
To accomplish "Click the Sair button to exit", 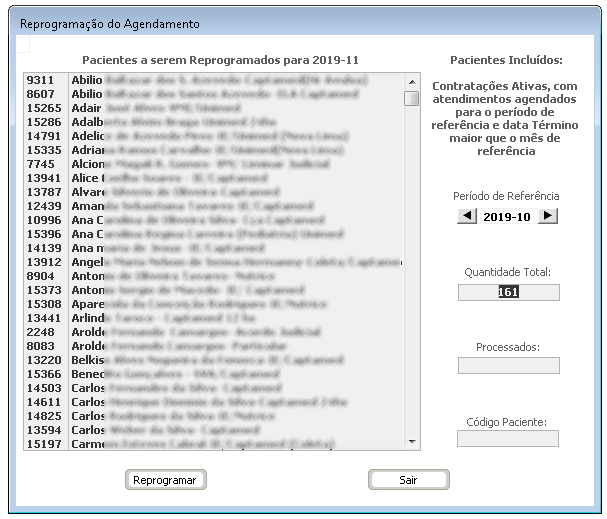I will [408, 480].
